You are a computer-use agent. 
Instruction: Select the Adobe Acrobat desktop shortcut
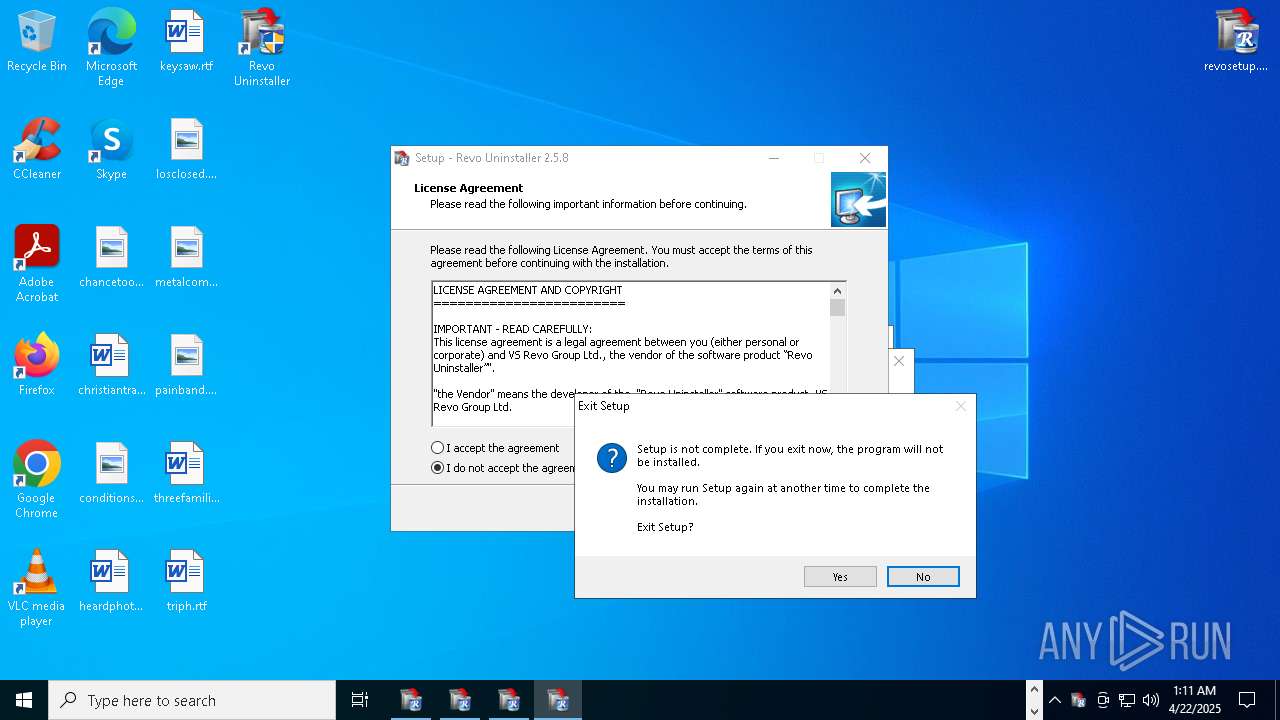point(37,264)
